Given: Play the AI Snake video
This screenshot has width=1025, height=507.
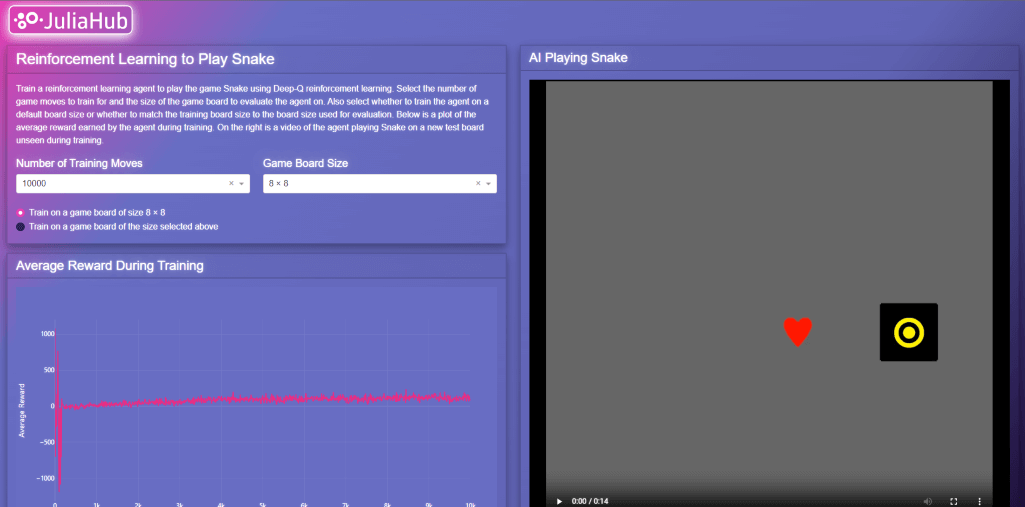Looking at the screenshot, I should tap(558, 501).
